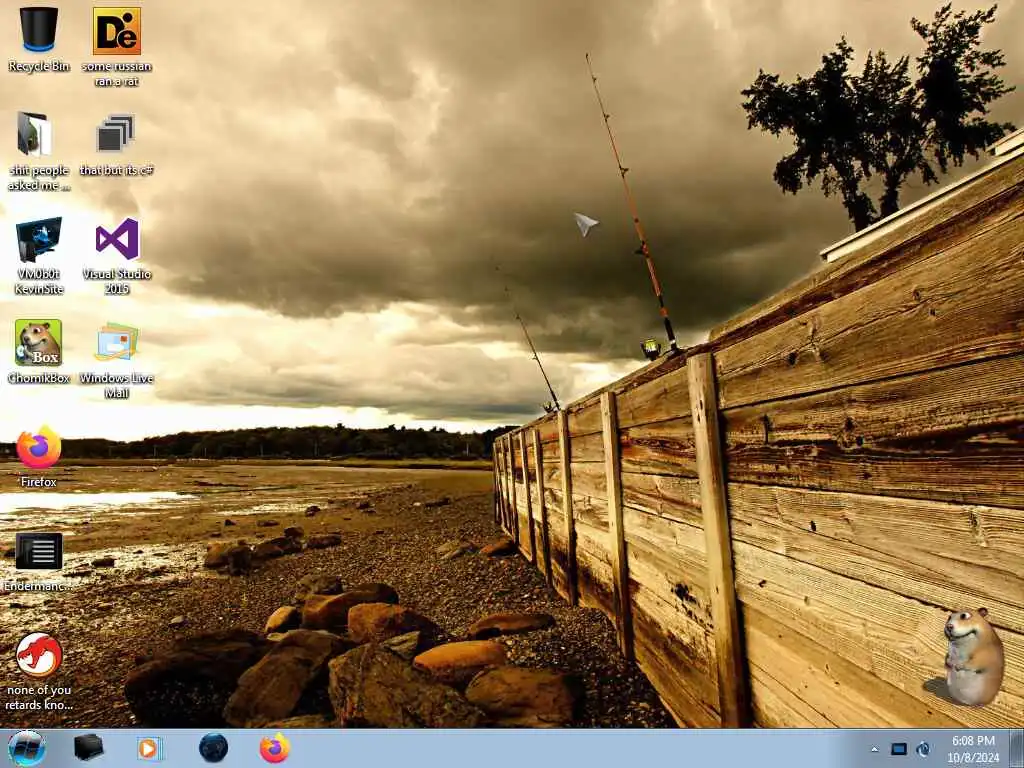Click the blue swirl tray icon
The height and width of the screenshot is (768, 1024).
[x=923, y=749]
